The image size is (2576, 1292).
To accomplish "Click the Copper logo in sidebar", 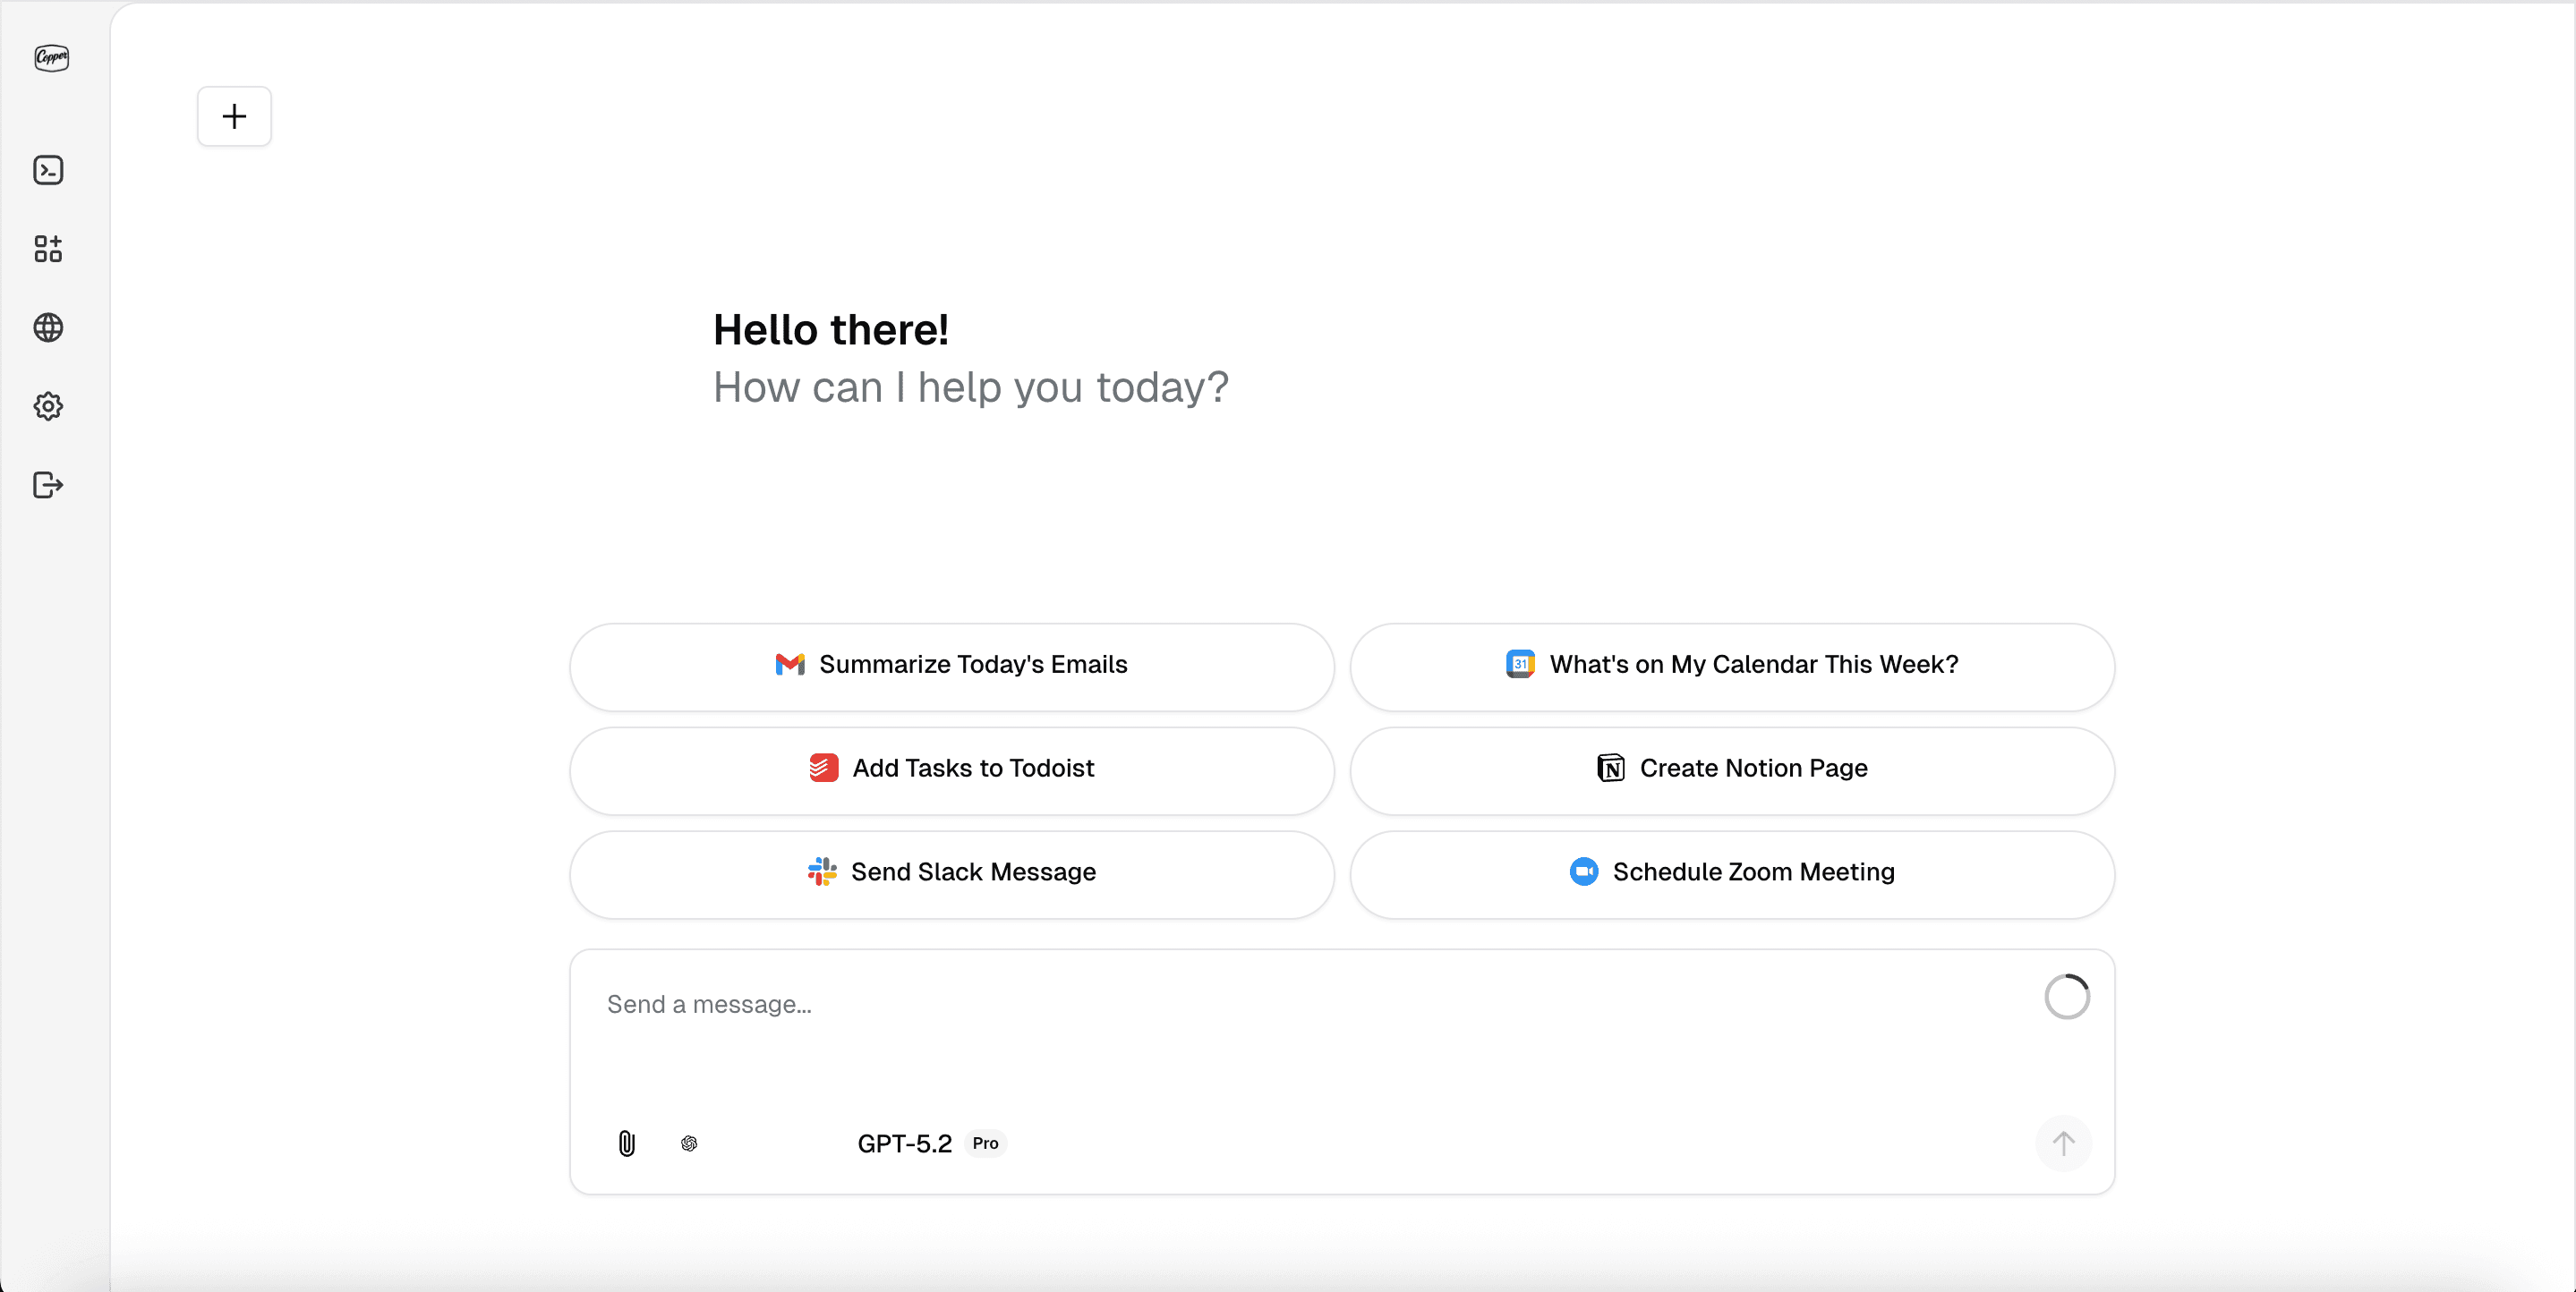I will pyautogui.click(x=51, y=58).
